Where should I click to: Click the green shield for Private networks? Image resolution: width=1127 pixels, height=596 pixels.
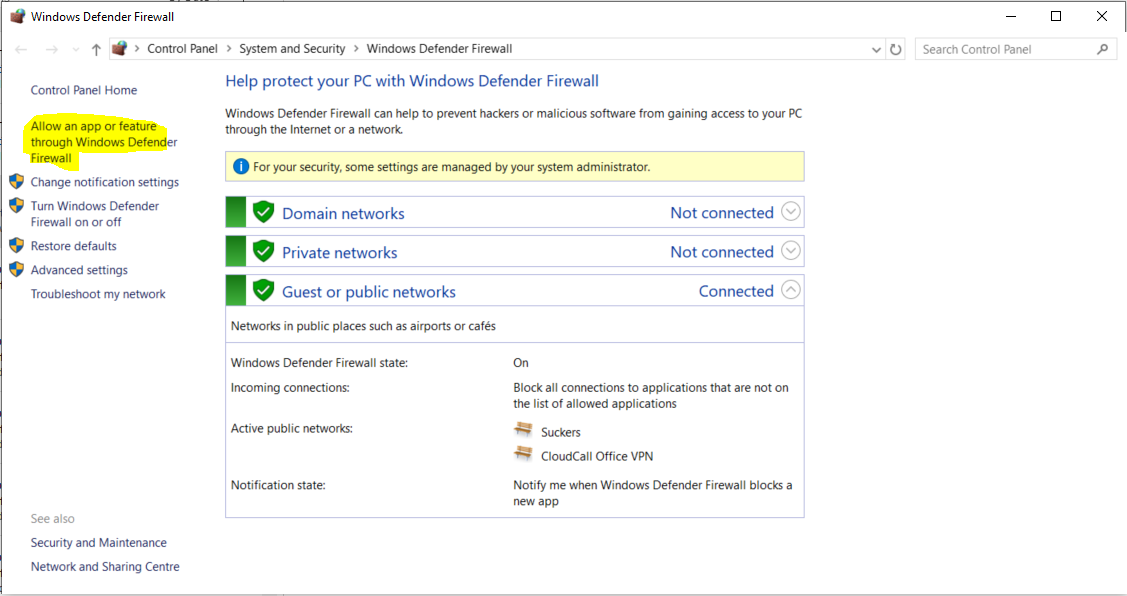pyautogui.click(x=263, y=252)
